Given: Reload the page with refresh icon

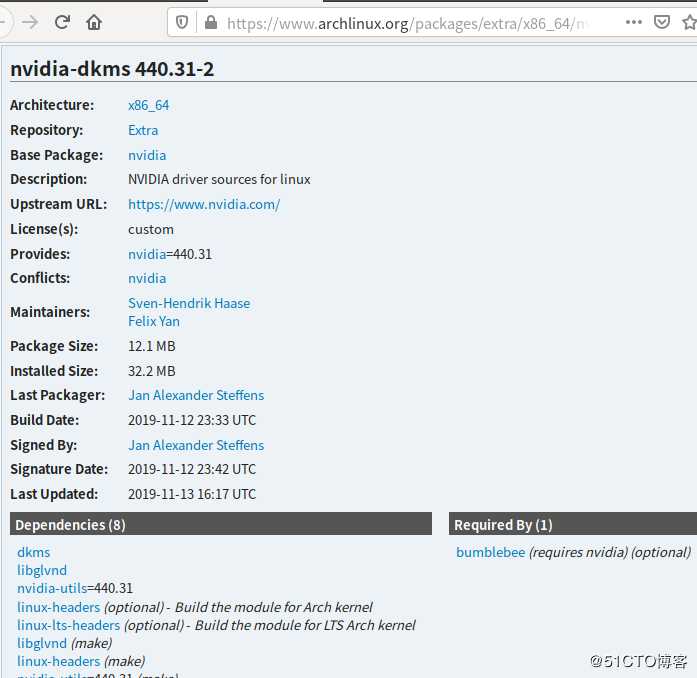Looking at the screenshot, I should 62,22.
